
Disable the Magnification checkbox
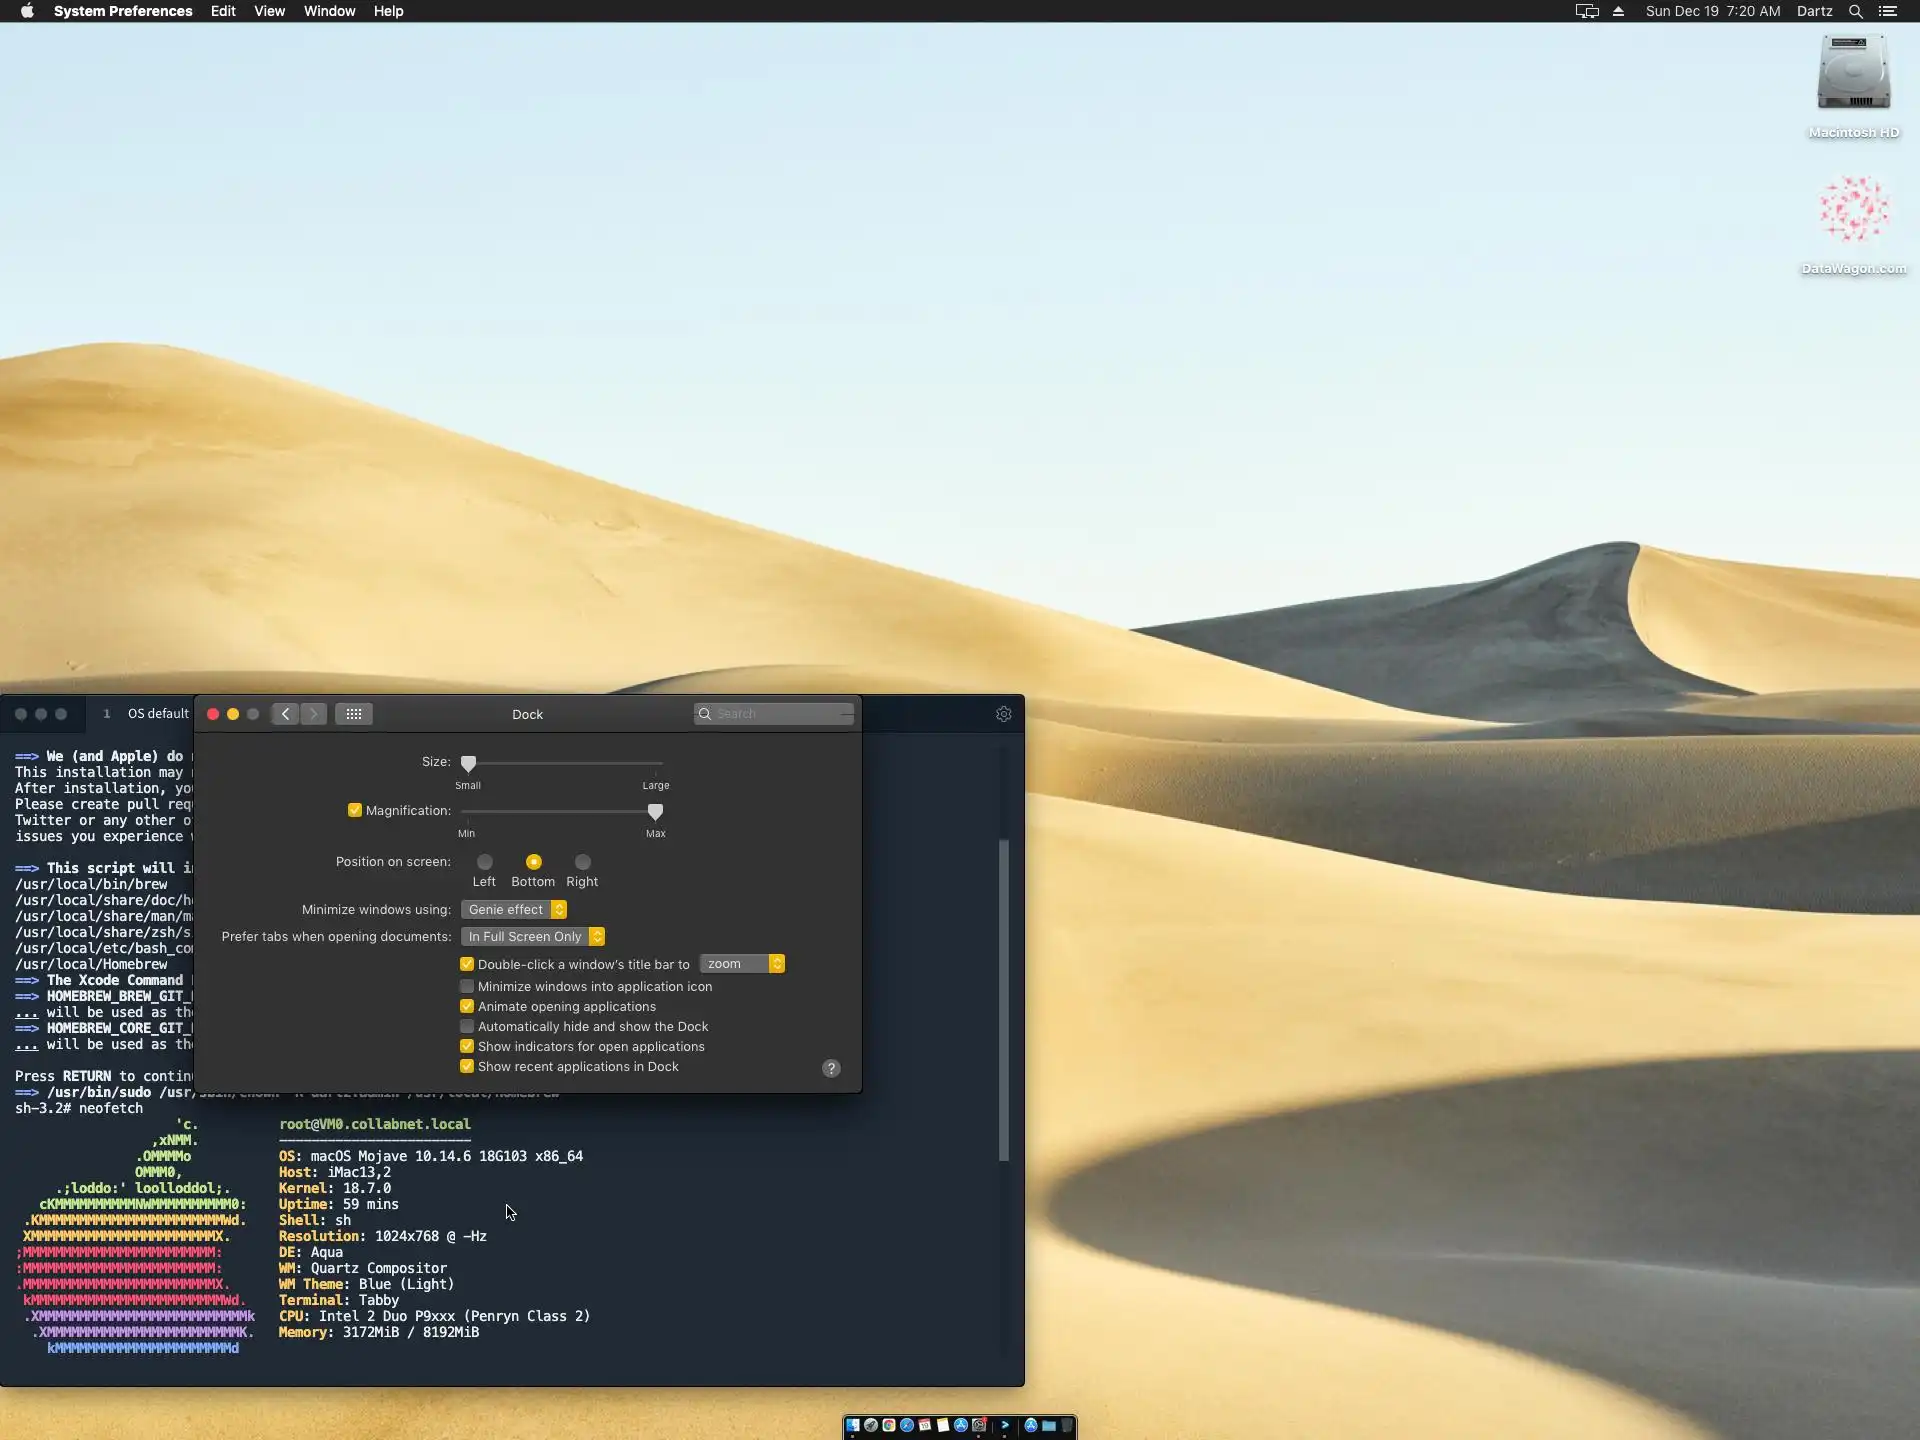click(x=355, y=810)
